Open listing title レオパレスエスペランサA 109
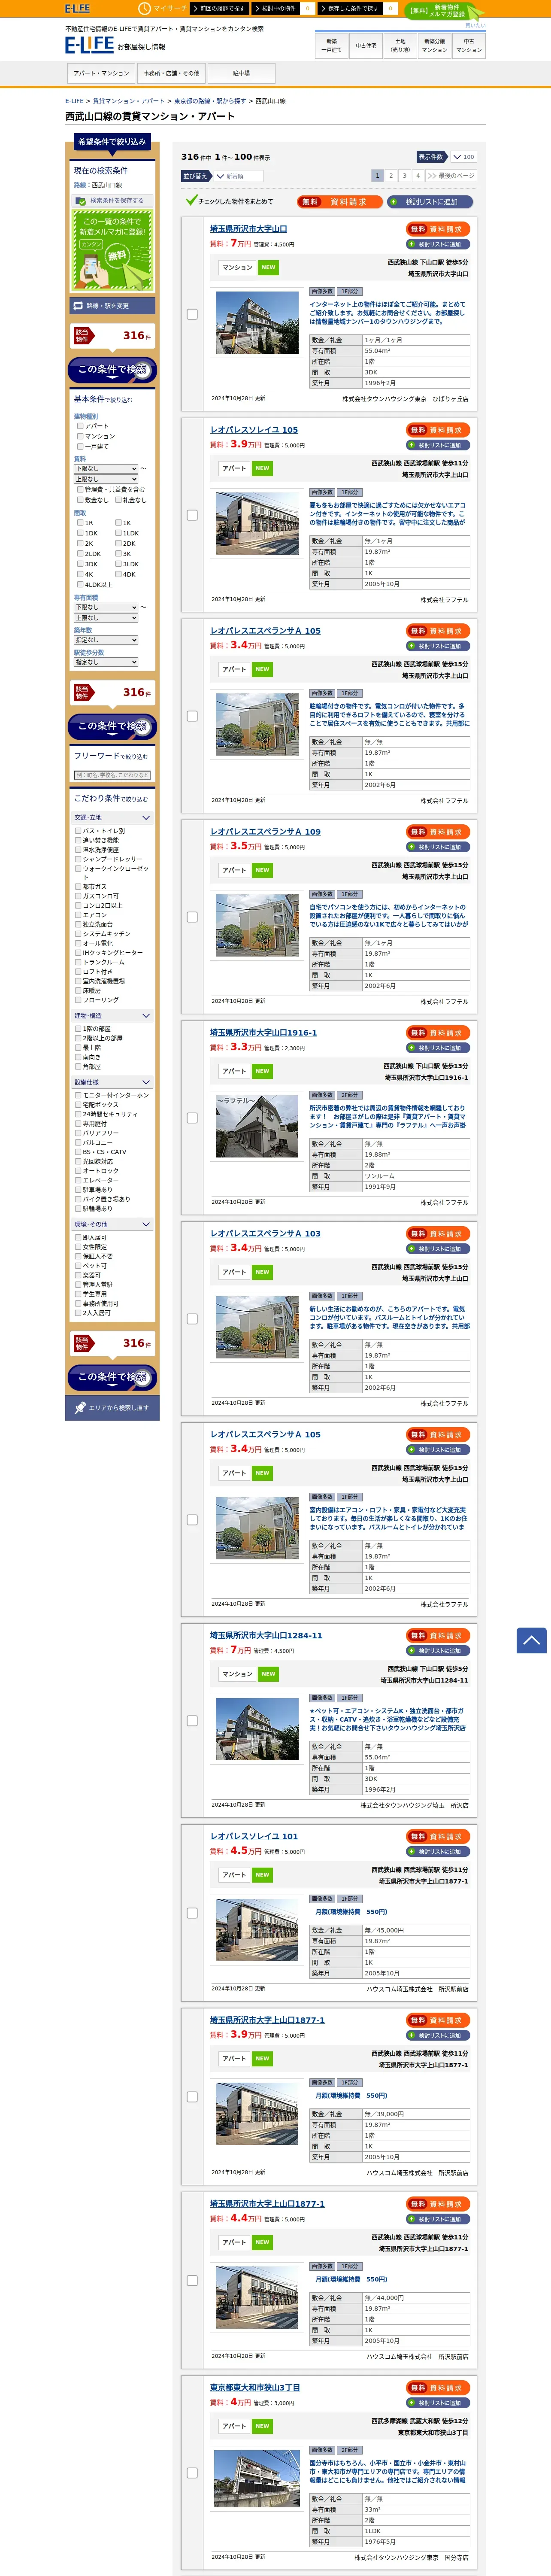 [265, 832]
